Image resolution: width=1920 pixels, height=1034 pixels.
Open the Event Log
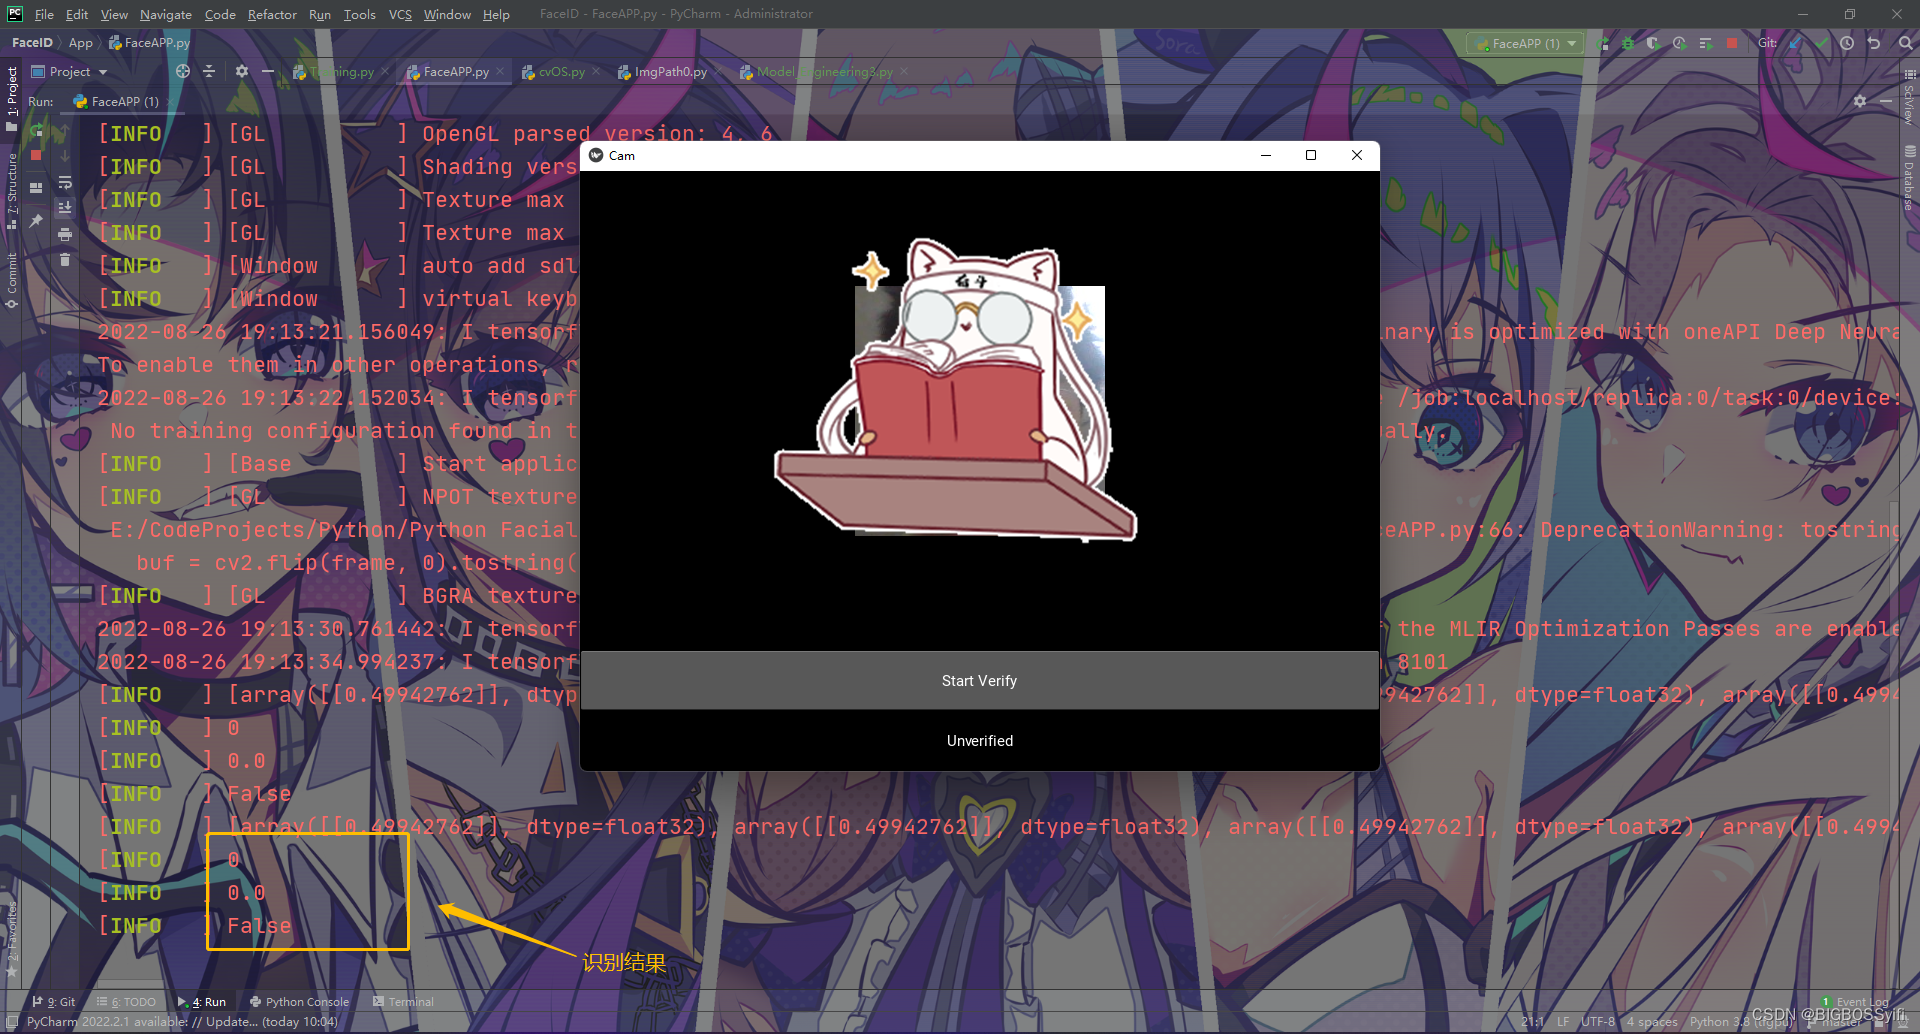[1856, 1001]
